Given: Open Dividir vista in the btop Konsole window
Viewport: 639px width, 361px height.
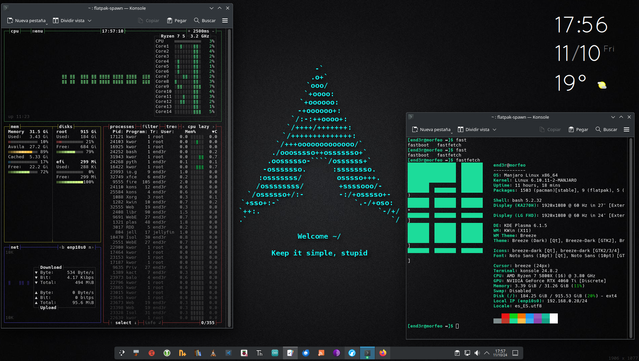Looking at the screenshot, I should (72, 20).
